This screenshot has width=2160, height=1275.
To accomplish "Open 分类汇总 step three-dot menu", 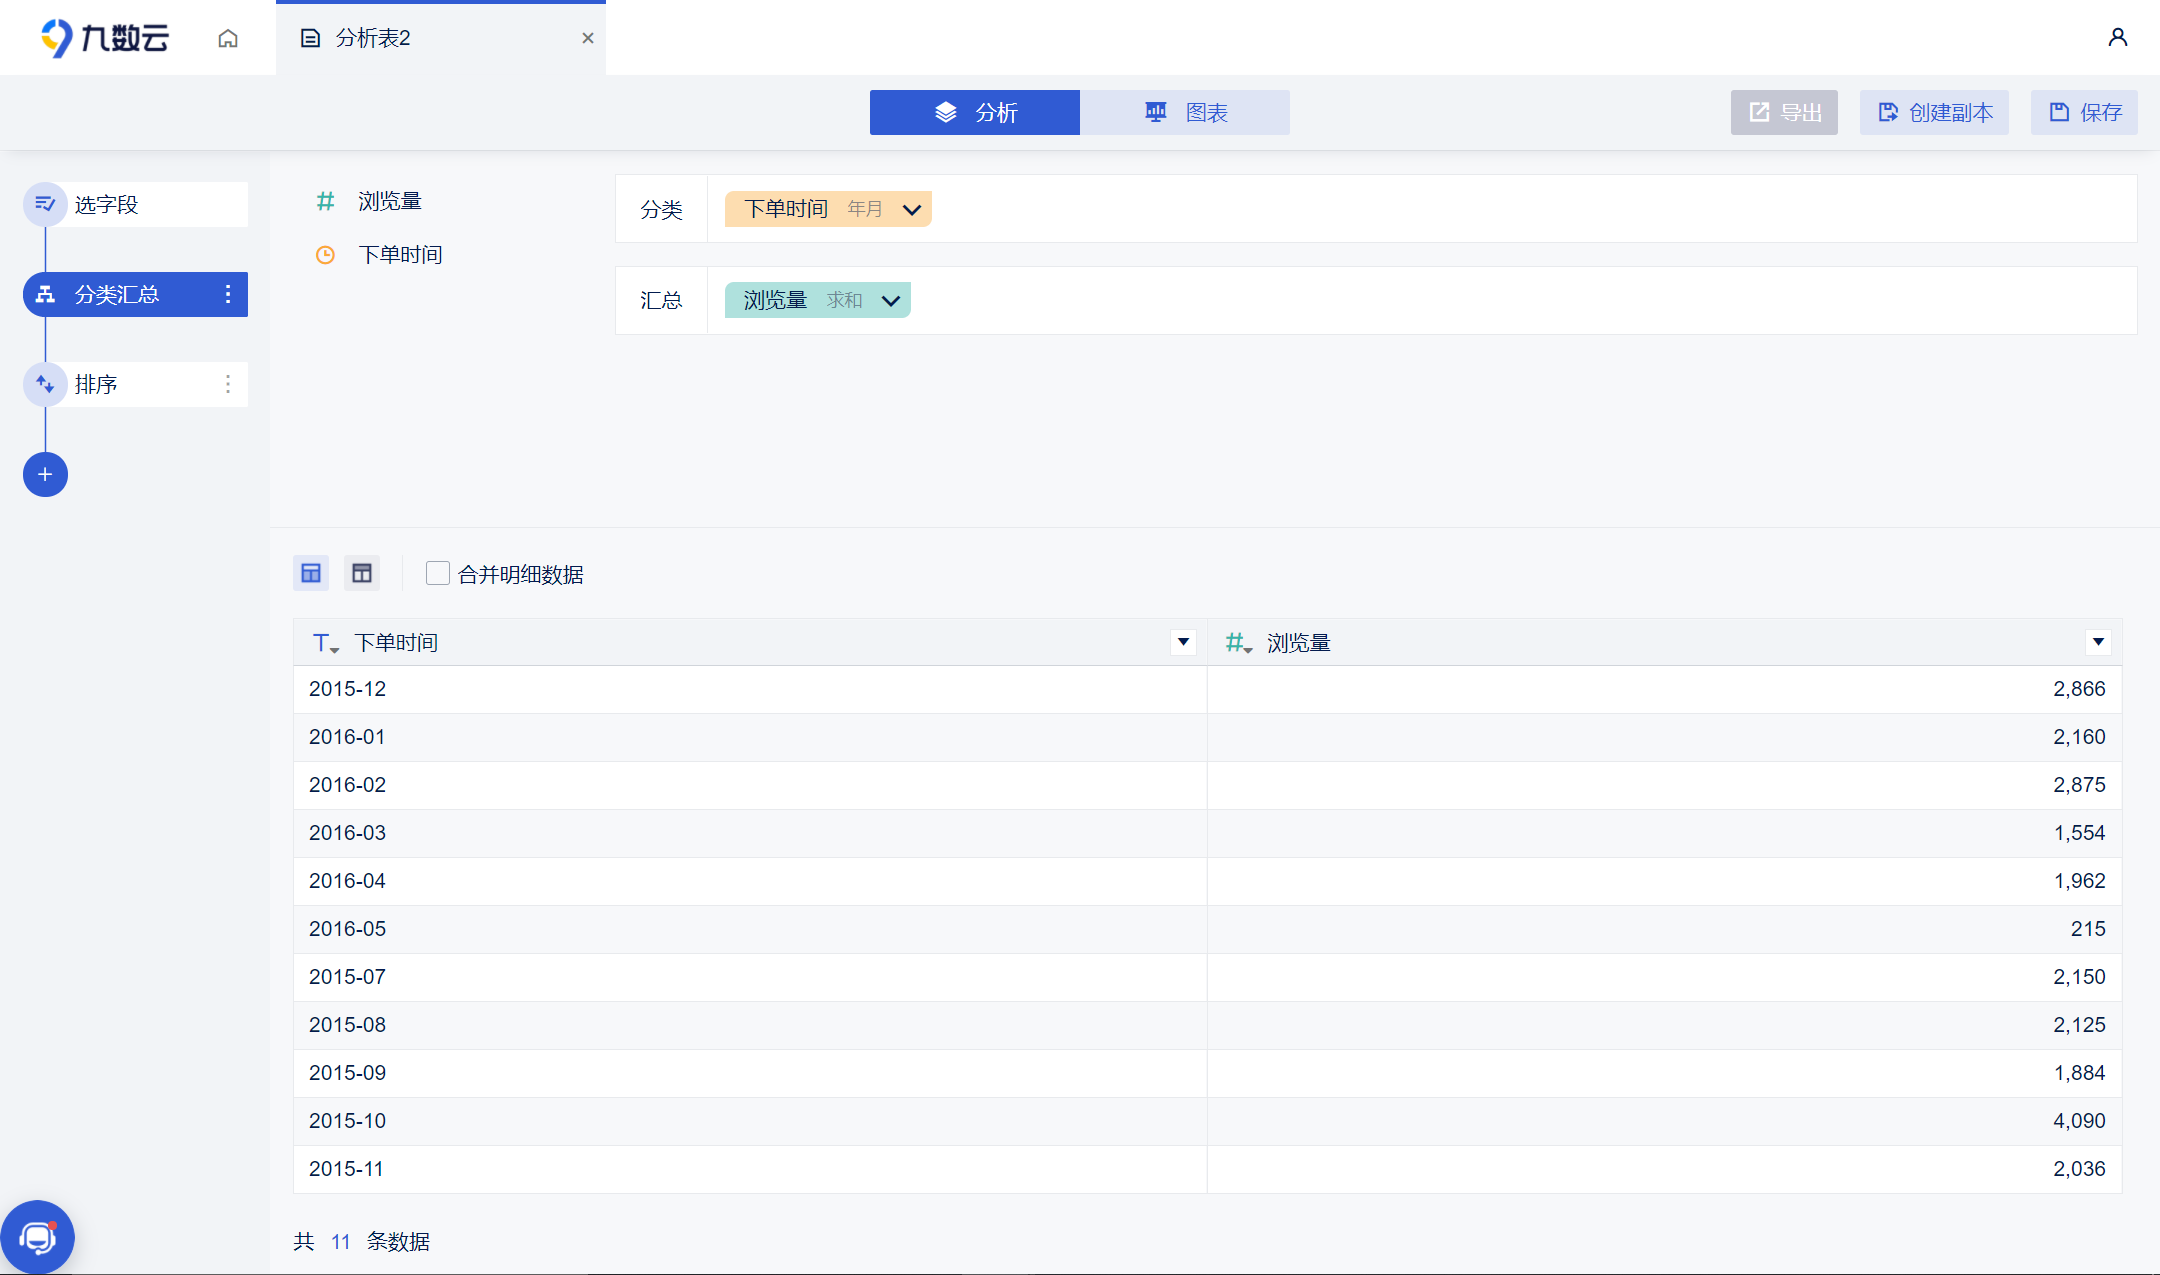I will point(228,294).
